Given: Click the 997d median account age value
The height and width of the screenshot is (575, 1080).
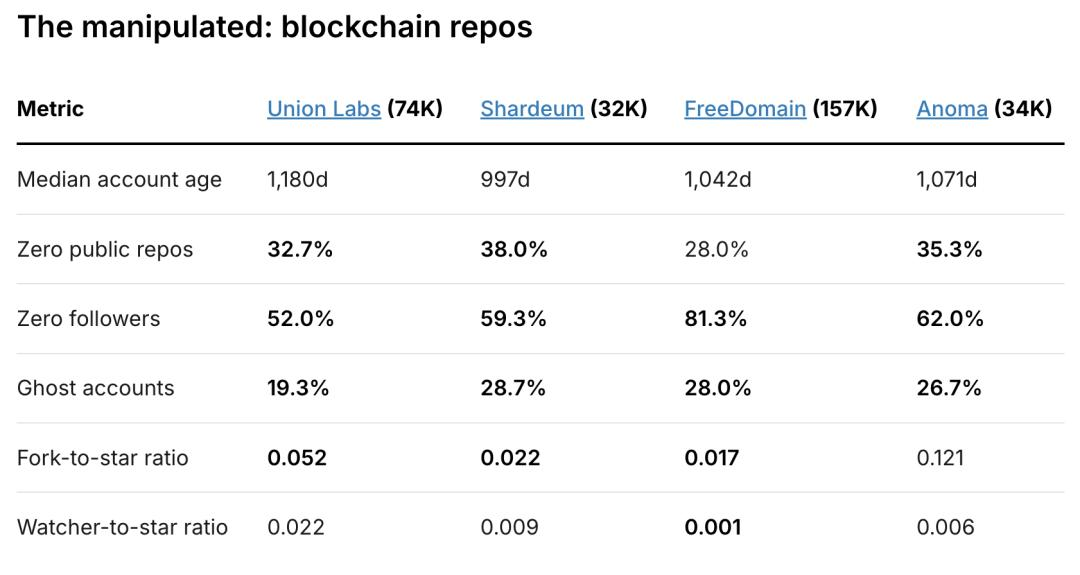Looking at the screenshot, I should pos(503,180).
